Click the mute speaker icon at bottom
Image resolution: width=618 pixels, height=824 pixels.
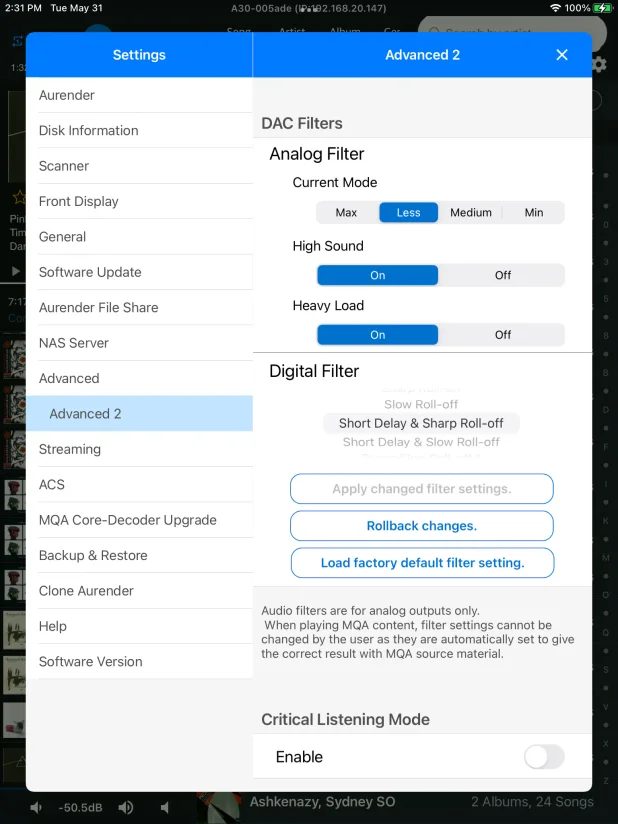click(164, 807)
